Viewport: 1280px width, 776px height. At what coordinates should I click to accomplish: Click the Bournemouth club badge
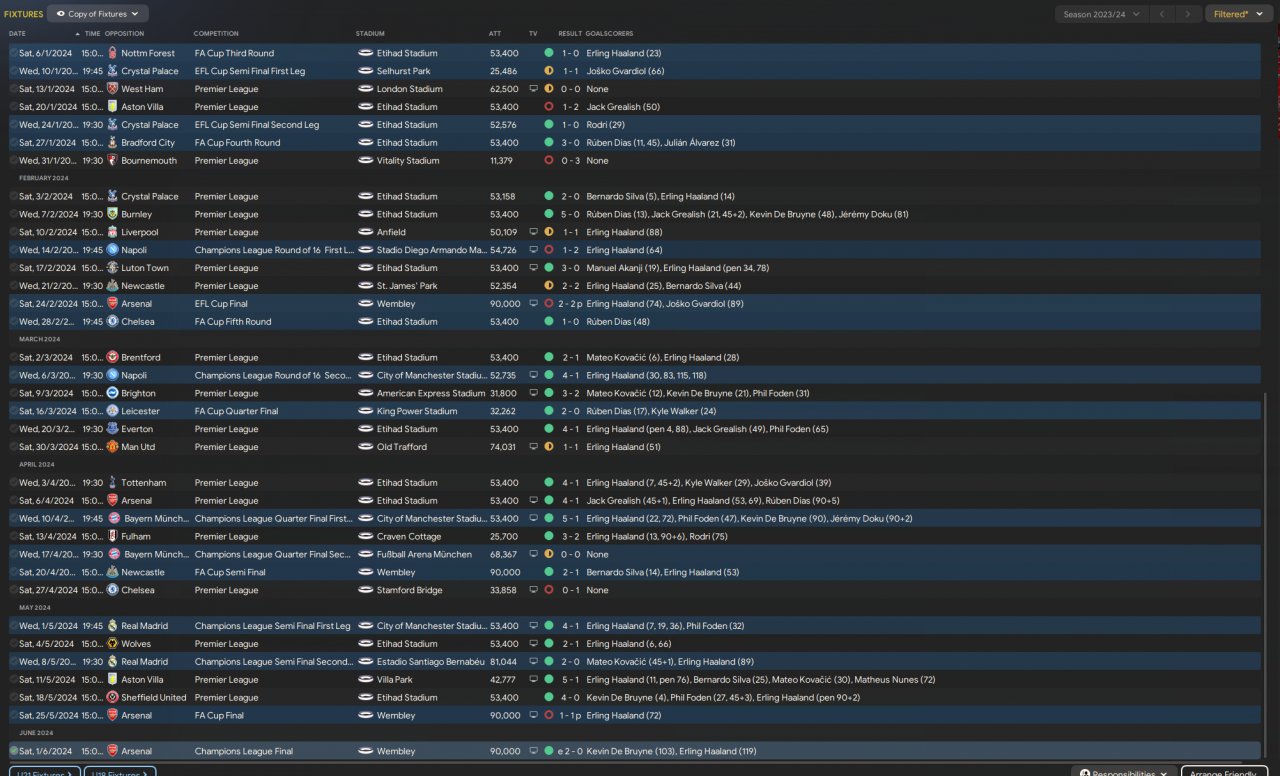[112, 160]
